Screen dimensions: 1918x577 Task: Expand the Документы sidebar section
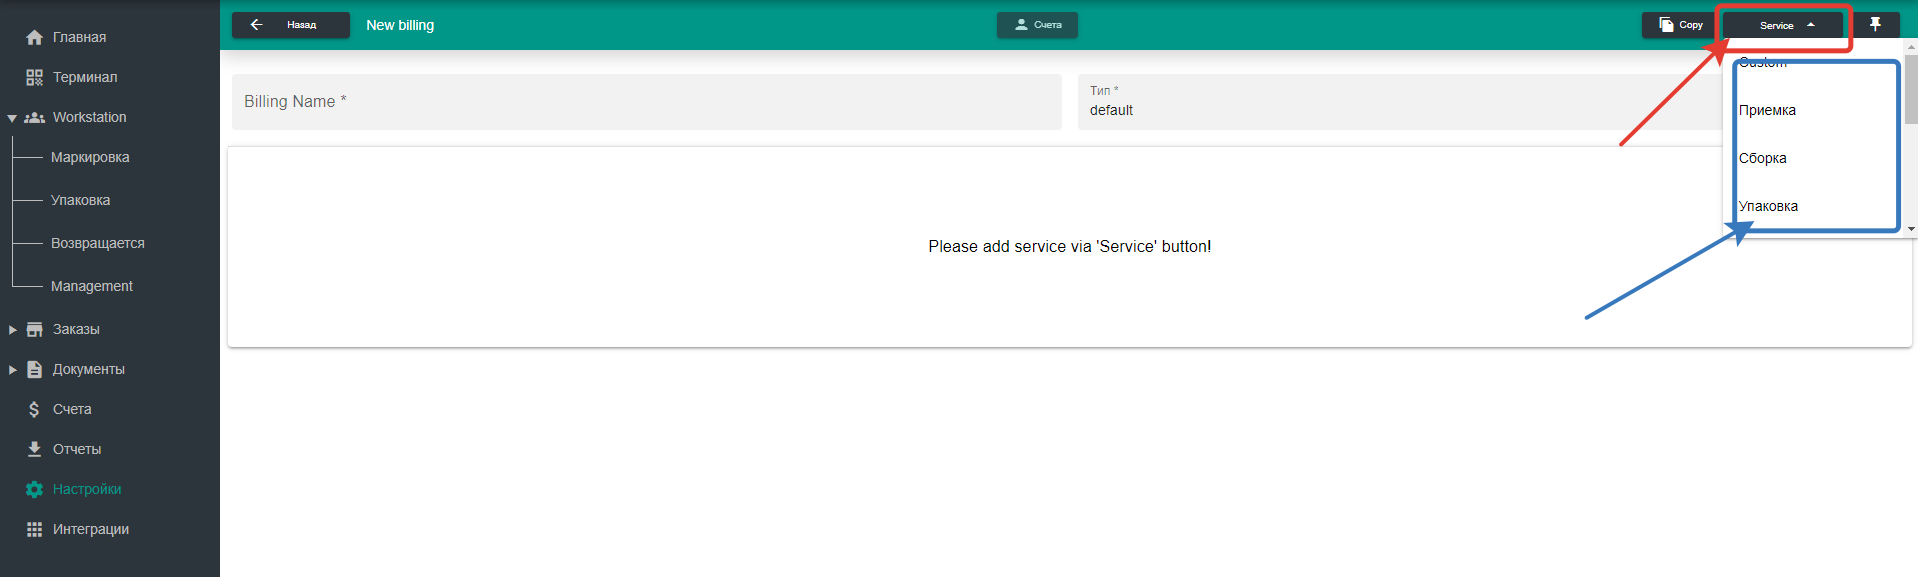(x=13, y=369)
